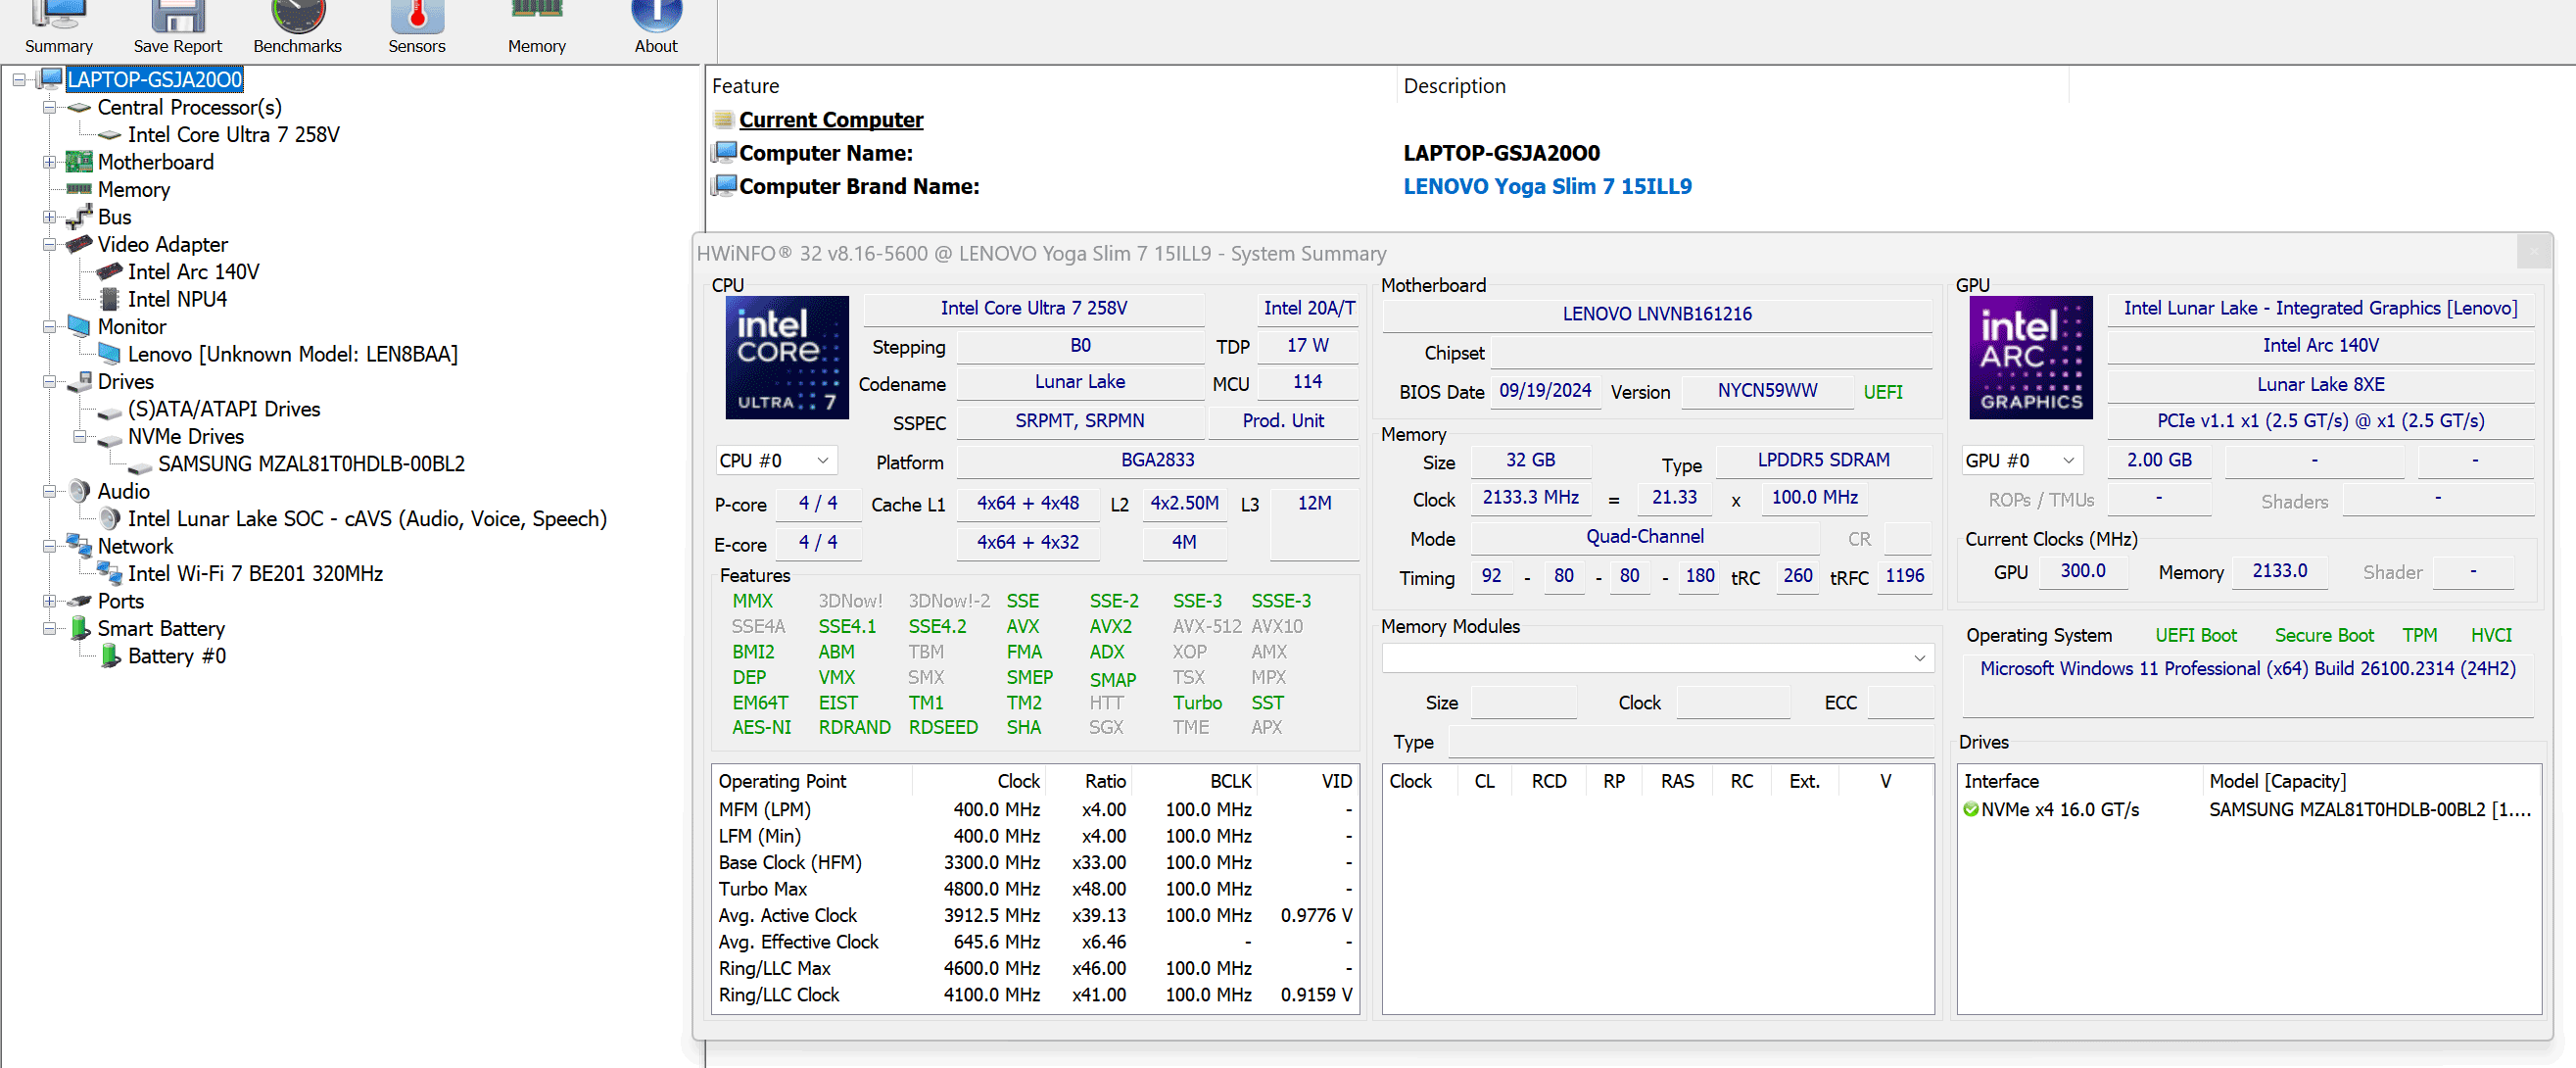Click the Quad-Channel memory mode value
The image size is (2576, 1068).
point(1644,537)
